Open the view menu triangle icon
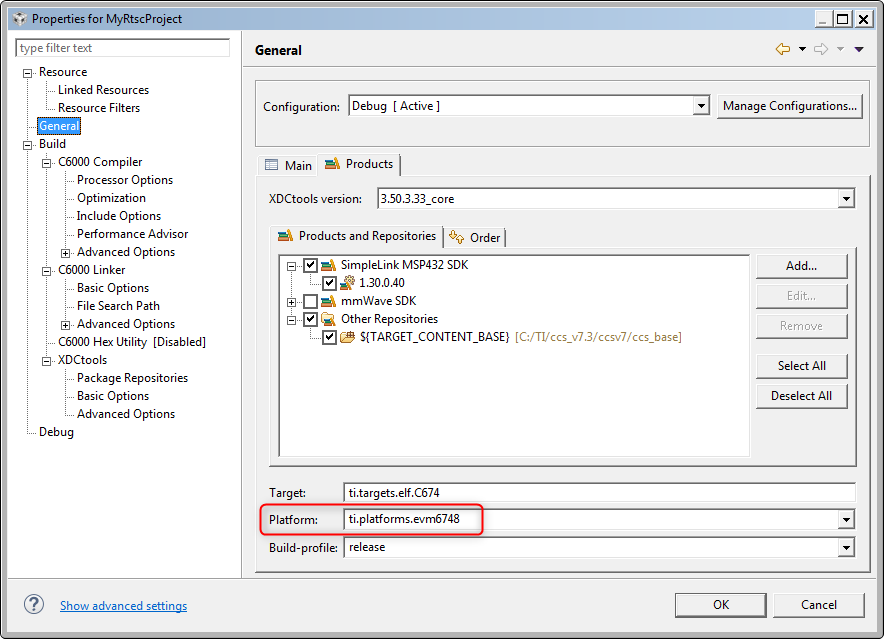 pyautogui.click(x=859, y=50)
